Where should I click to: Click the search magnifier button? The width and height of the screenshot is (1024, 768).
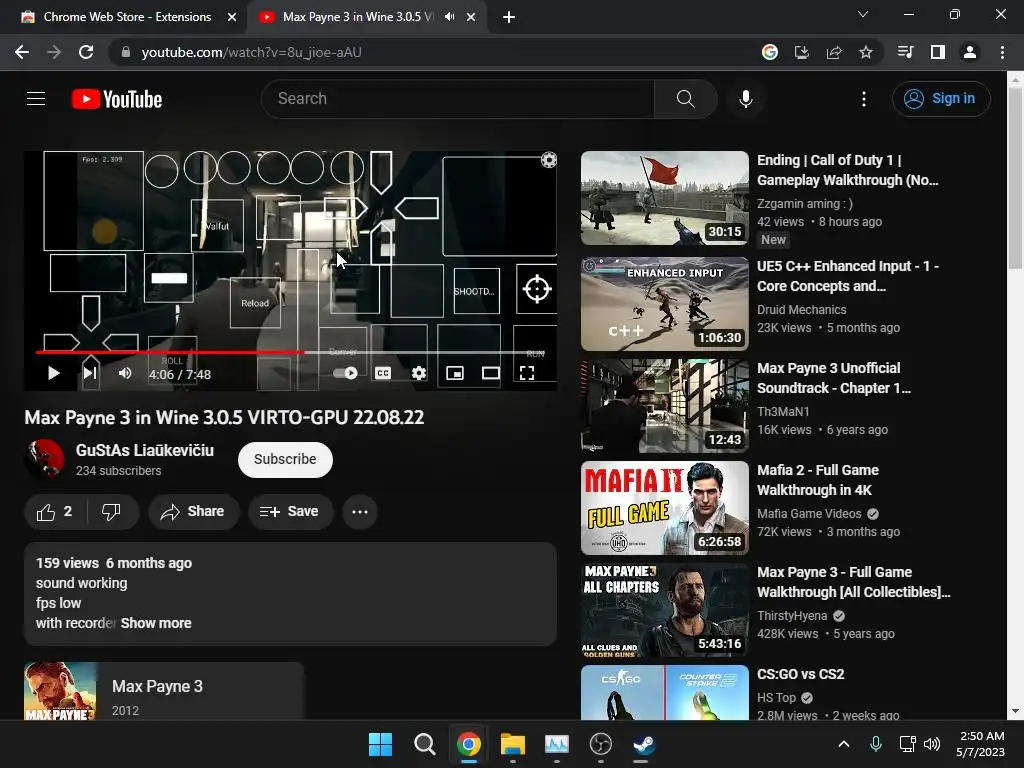point(685,99)
